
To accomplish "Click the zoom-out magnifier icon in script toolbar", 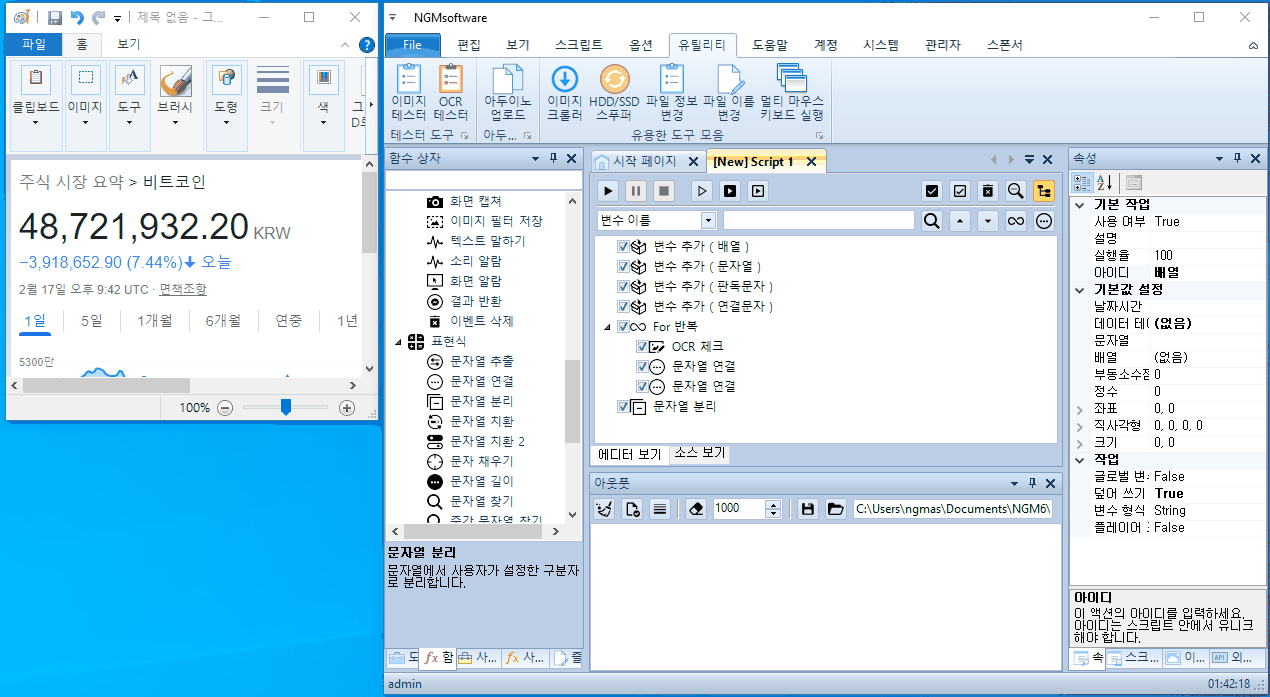I will point(1016,191).
